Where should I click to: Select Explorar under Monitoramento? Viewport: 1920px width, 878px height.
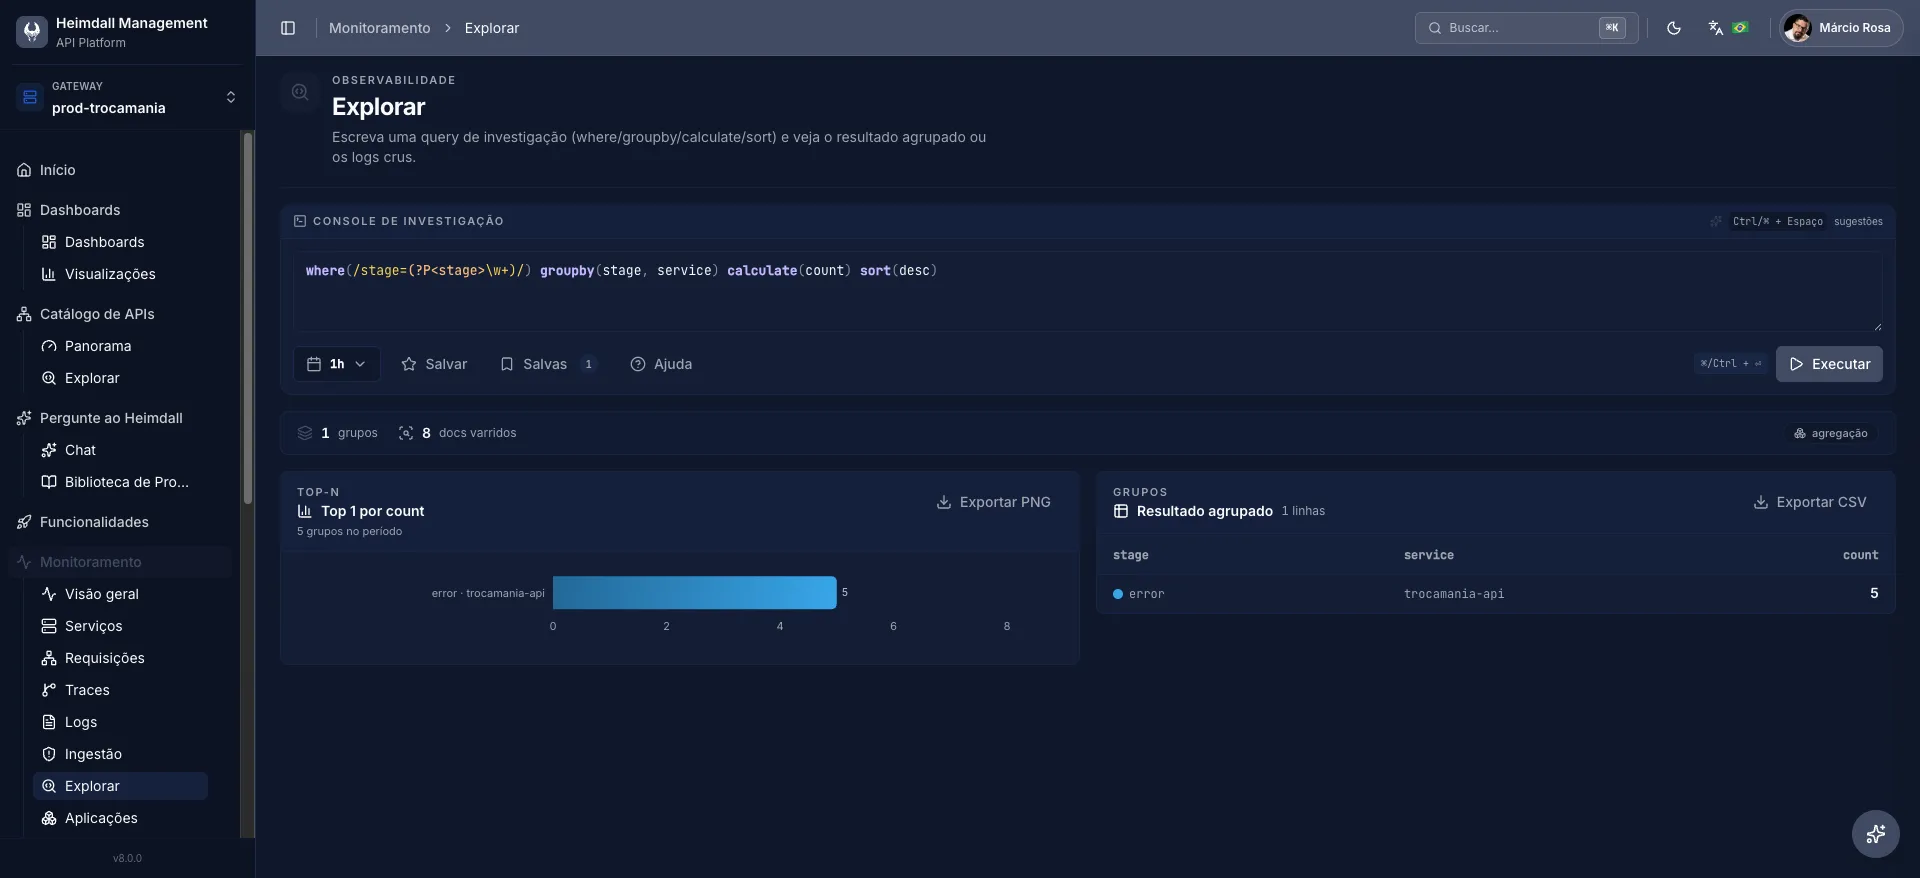coord(120,786)
